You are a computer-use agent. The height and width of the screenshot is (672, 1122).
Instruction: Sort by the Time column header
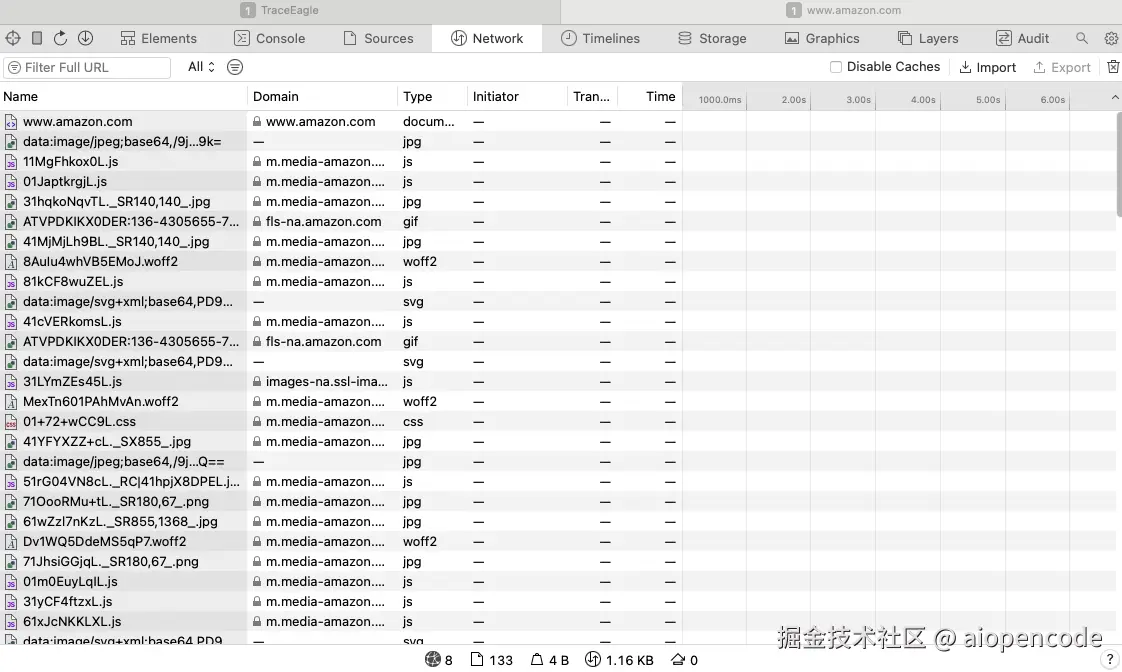pos(649,97)
